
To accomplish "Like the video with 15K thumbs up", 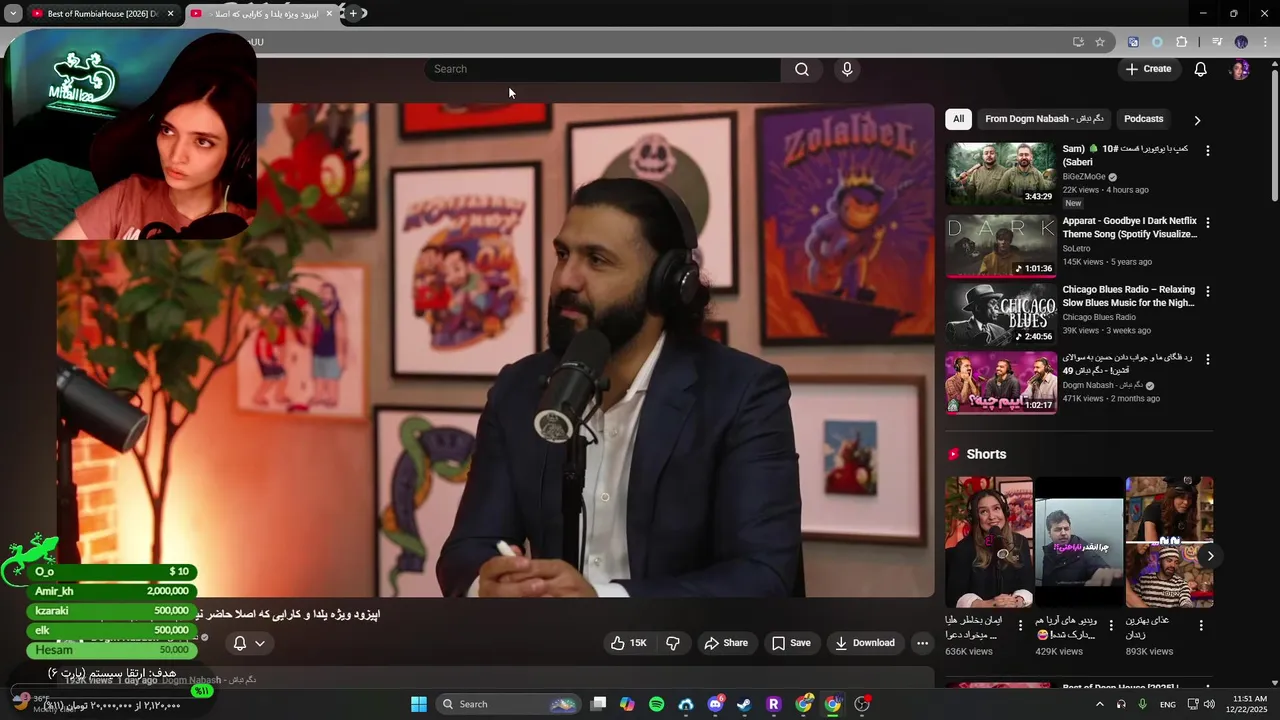I will (x=629, y=643).
